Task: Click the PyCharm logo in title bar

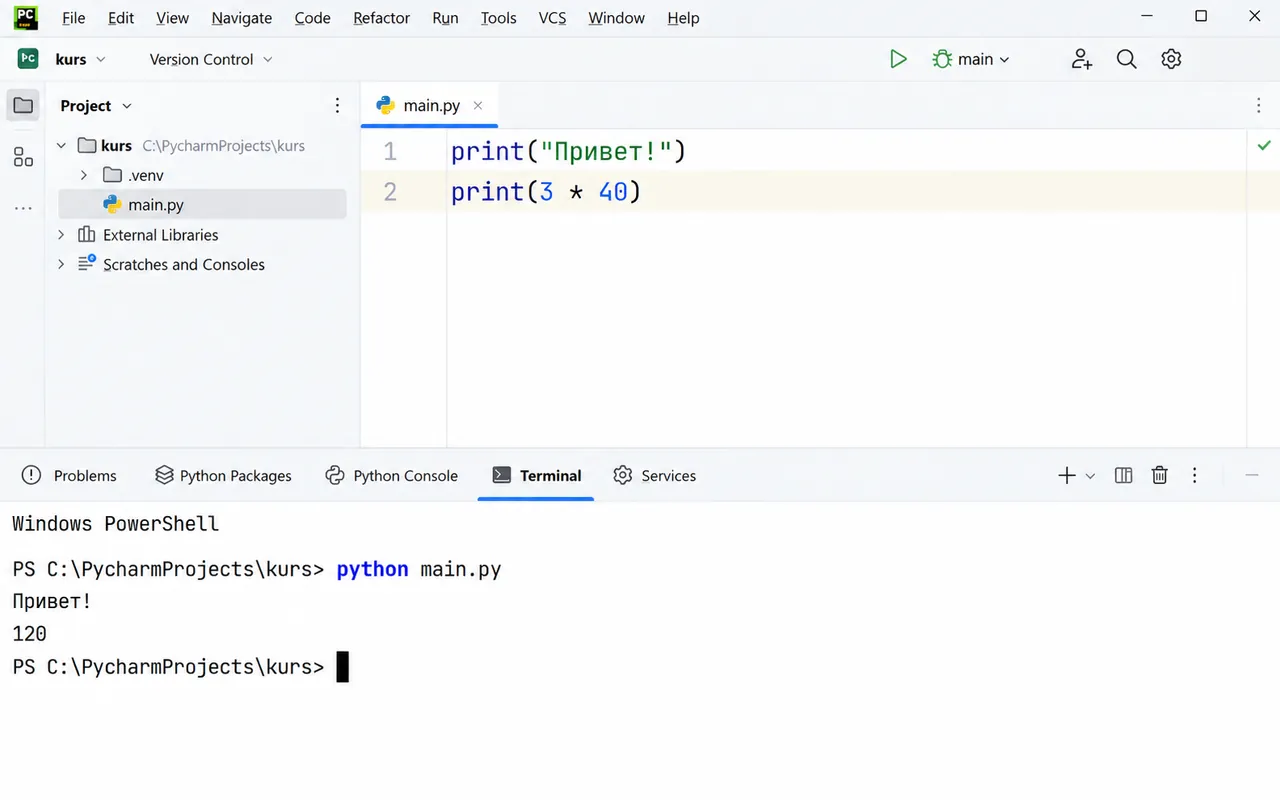Action: [x=27, y=17]
